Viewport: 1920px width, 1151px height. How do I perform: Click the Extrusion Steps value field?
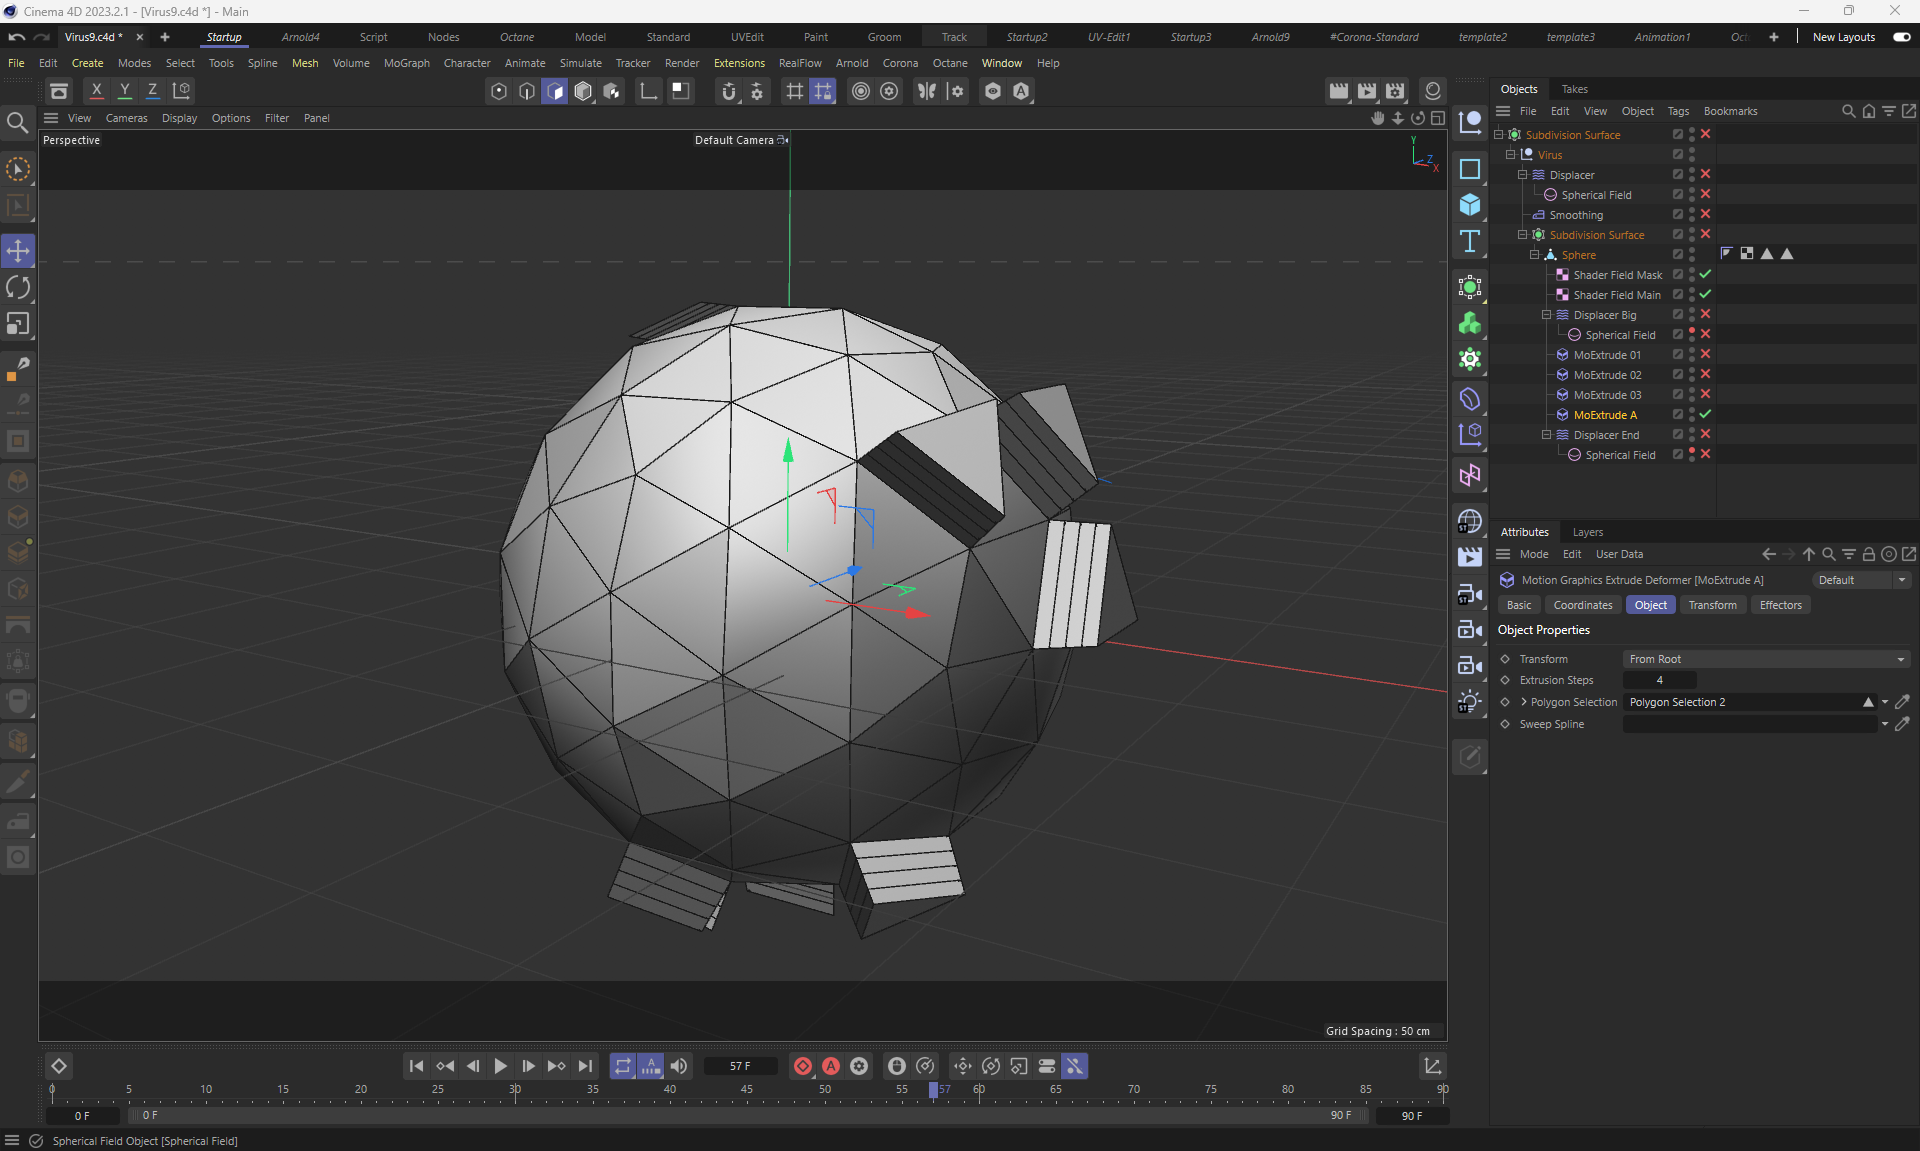[x=1660, y=680]
